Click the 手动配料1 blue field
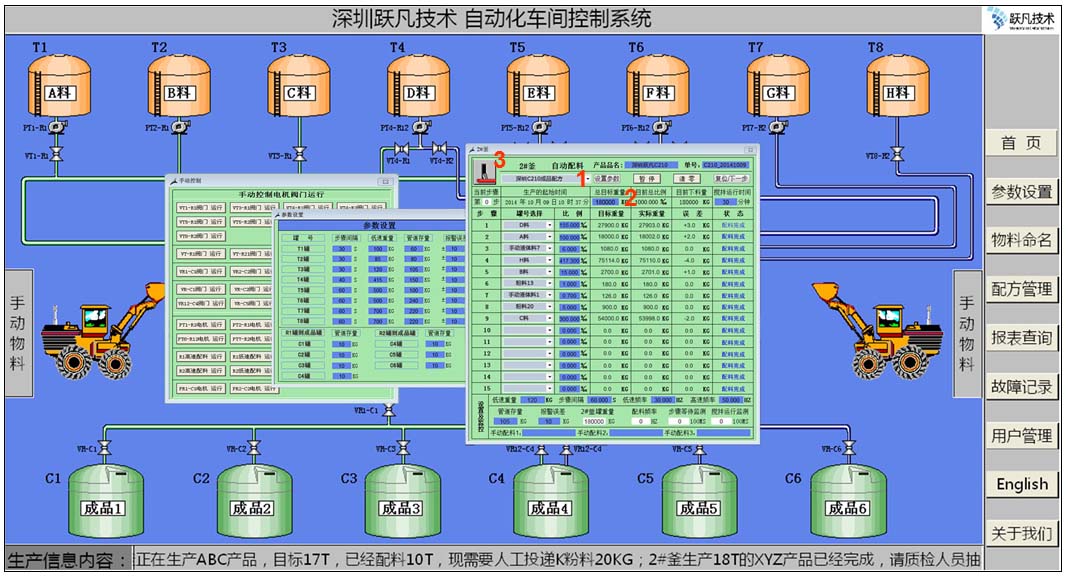Viewport: 1068px width, 576px height. coord(549,433)
